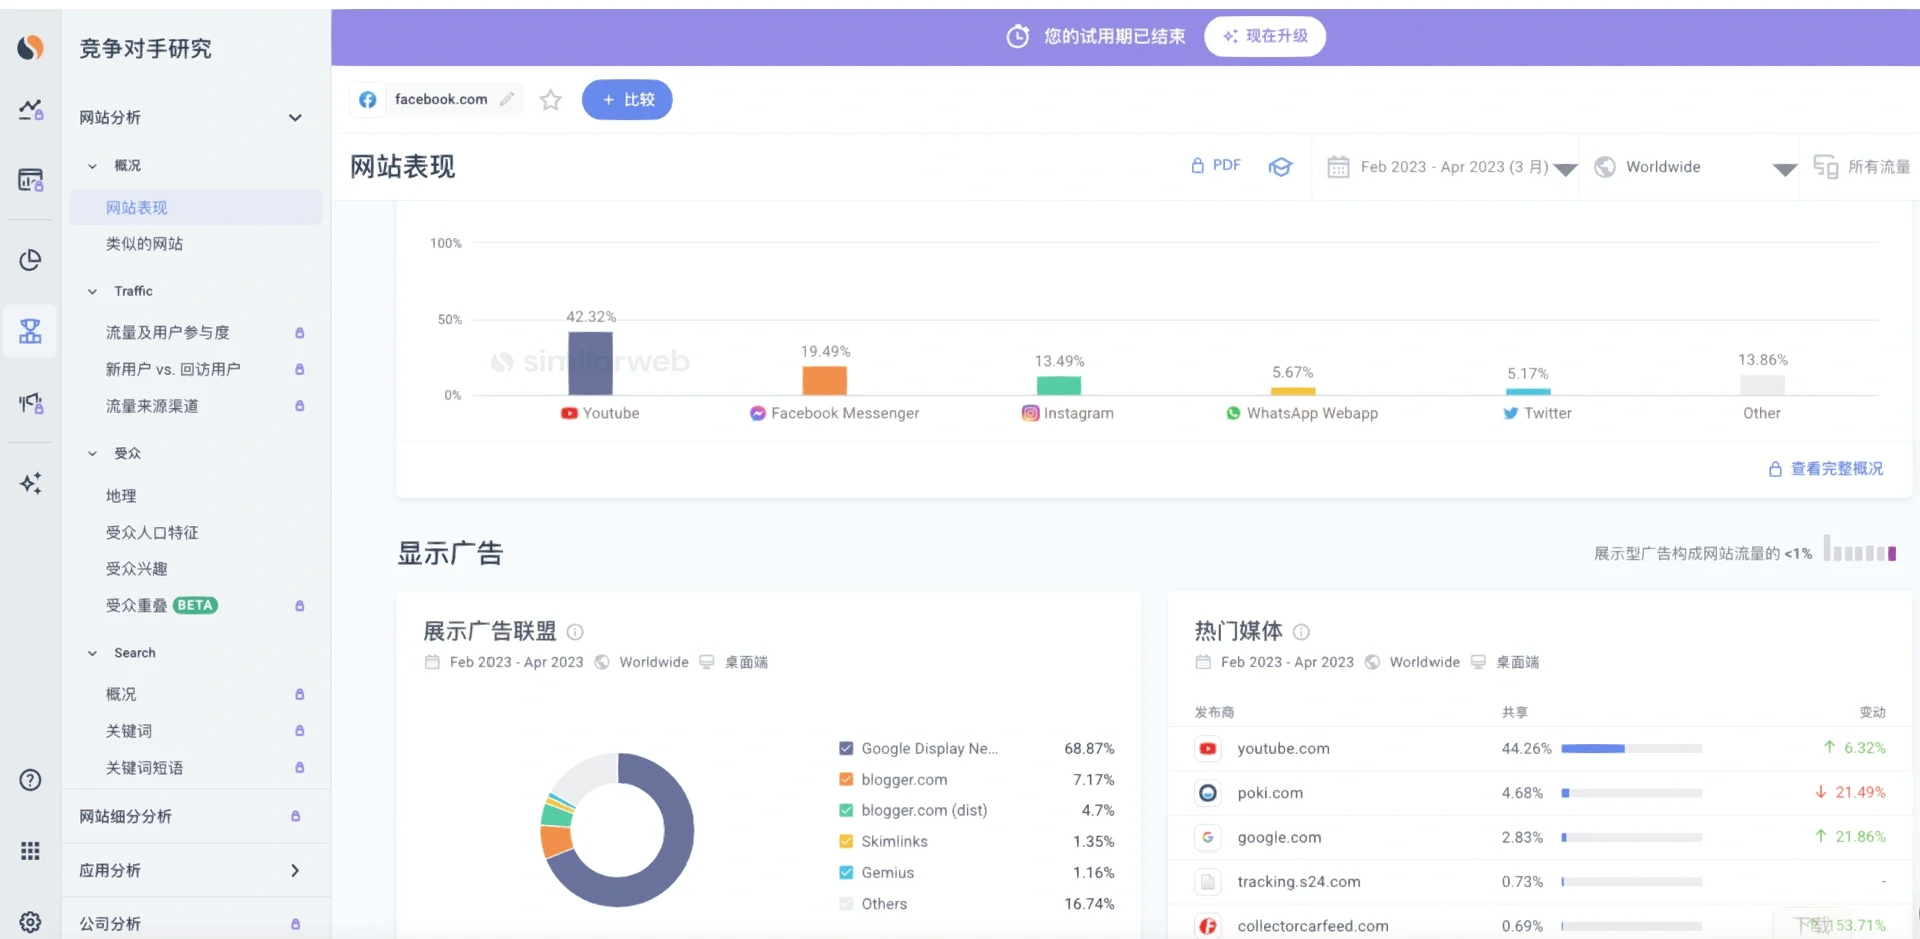
Task: Click the clock icon in the trial banner
Action: [1017, 36]
